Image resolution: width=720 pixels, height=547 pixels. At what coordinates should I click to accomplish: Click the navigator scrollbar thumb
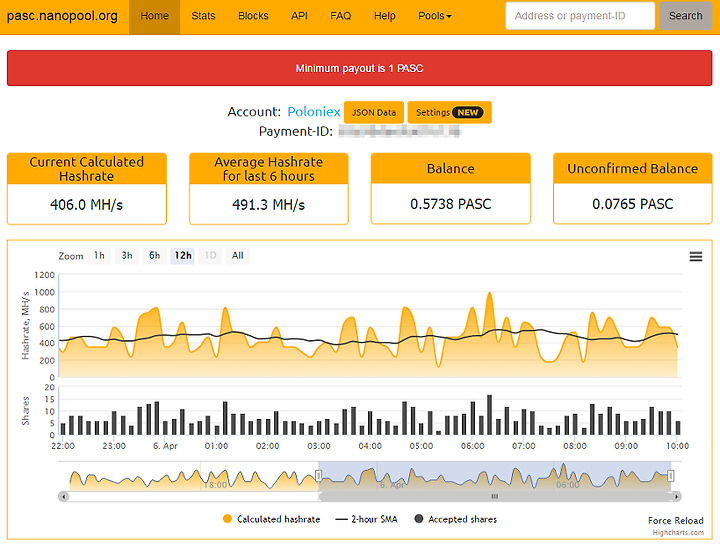coord(495,496)
